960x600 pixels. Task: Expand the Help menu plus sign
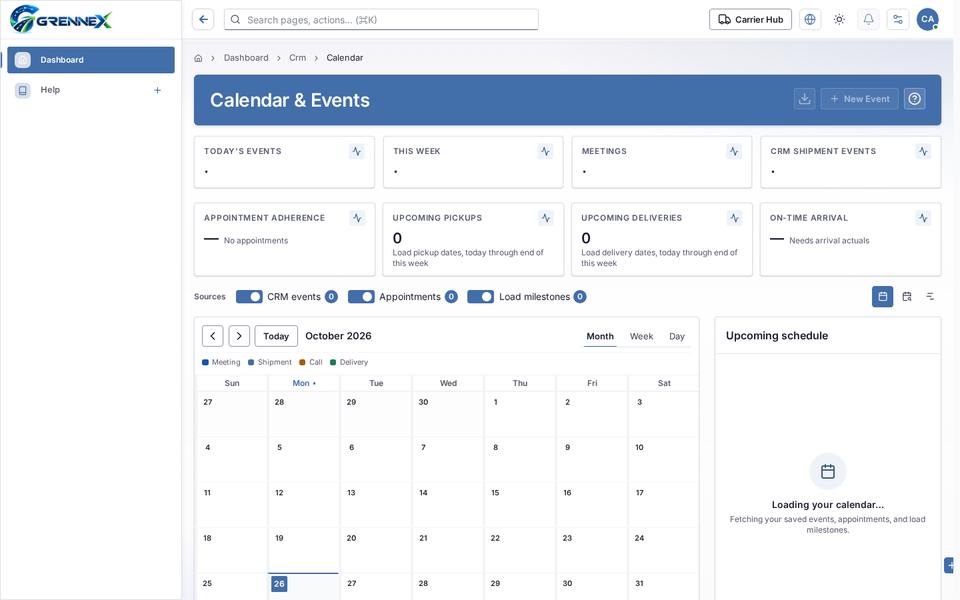tap(157, 90)
